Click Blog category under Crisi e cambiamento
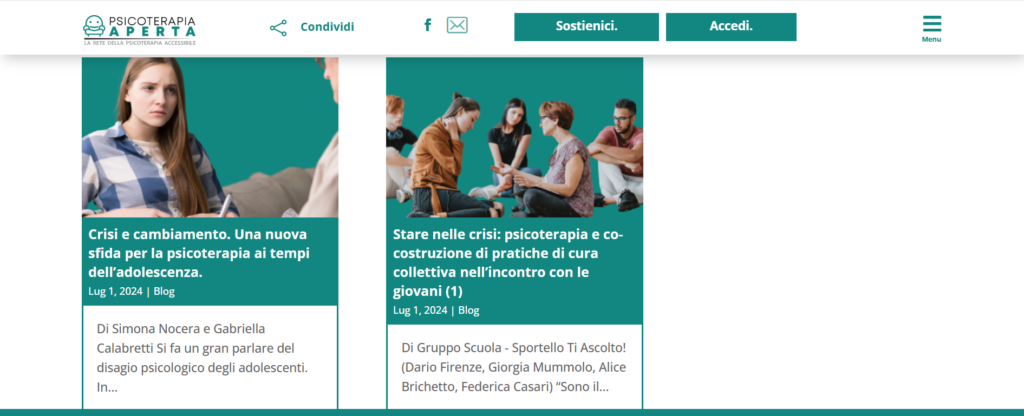 (164, 291)
